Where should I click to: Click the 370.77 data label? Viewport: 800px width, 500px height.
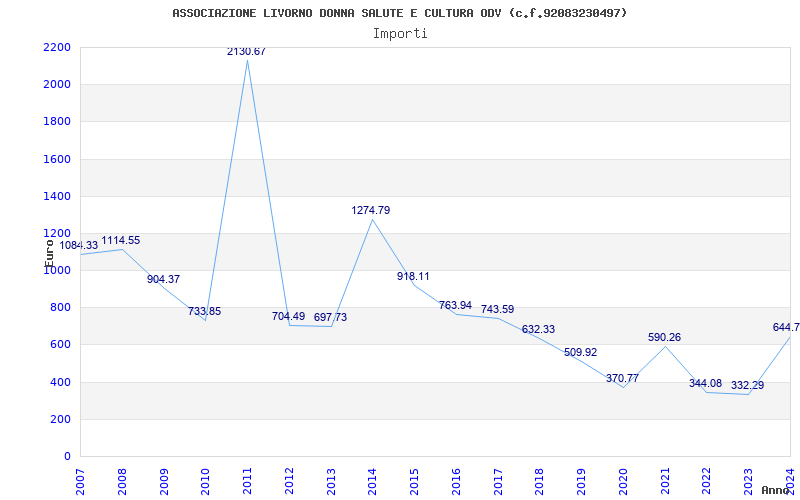622,379
